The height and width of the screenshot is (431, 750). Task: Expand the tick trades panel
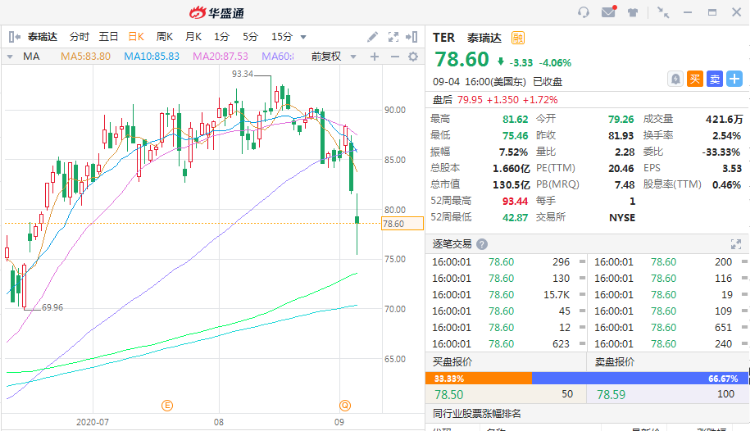tap(736, 244)
